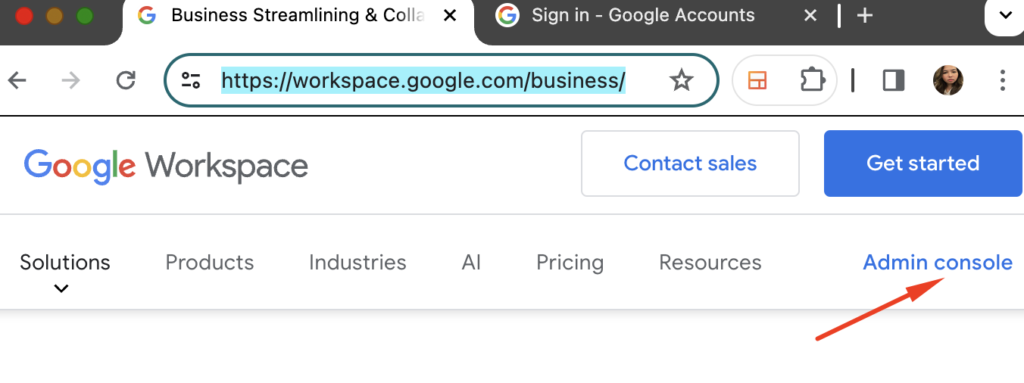Image resolution: width=1024 pixels, height=383 pixels.
Task: Open the user profile avatar
Action: point(948,80)
